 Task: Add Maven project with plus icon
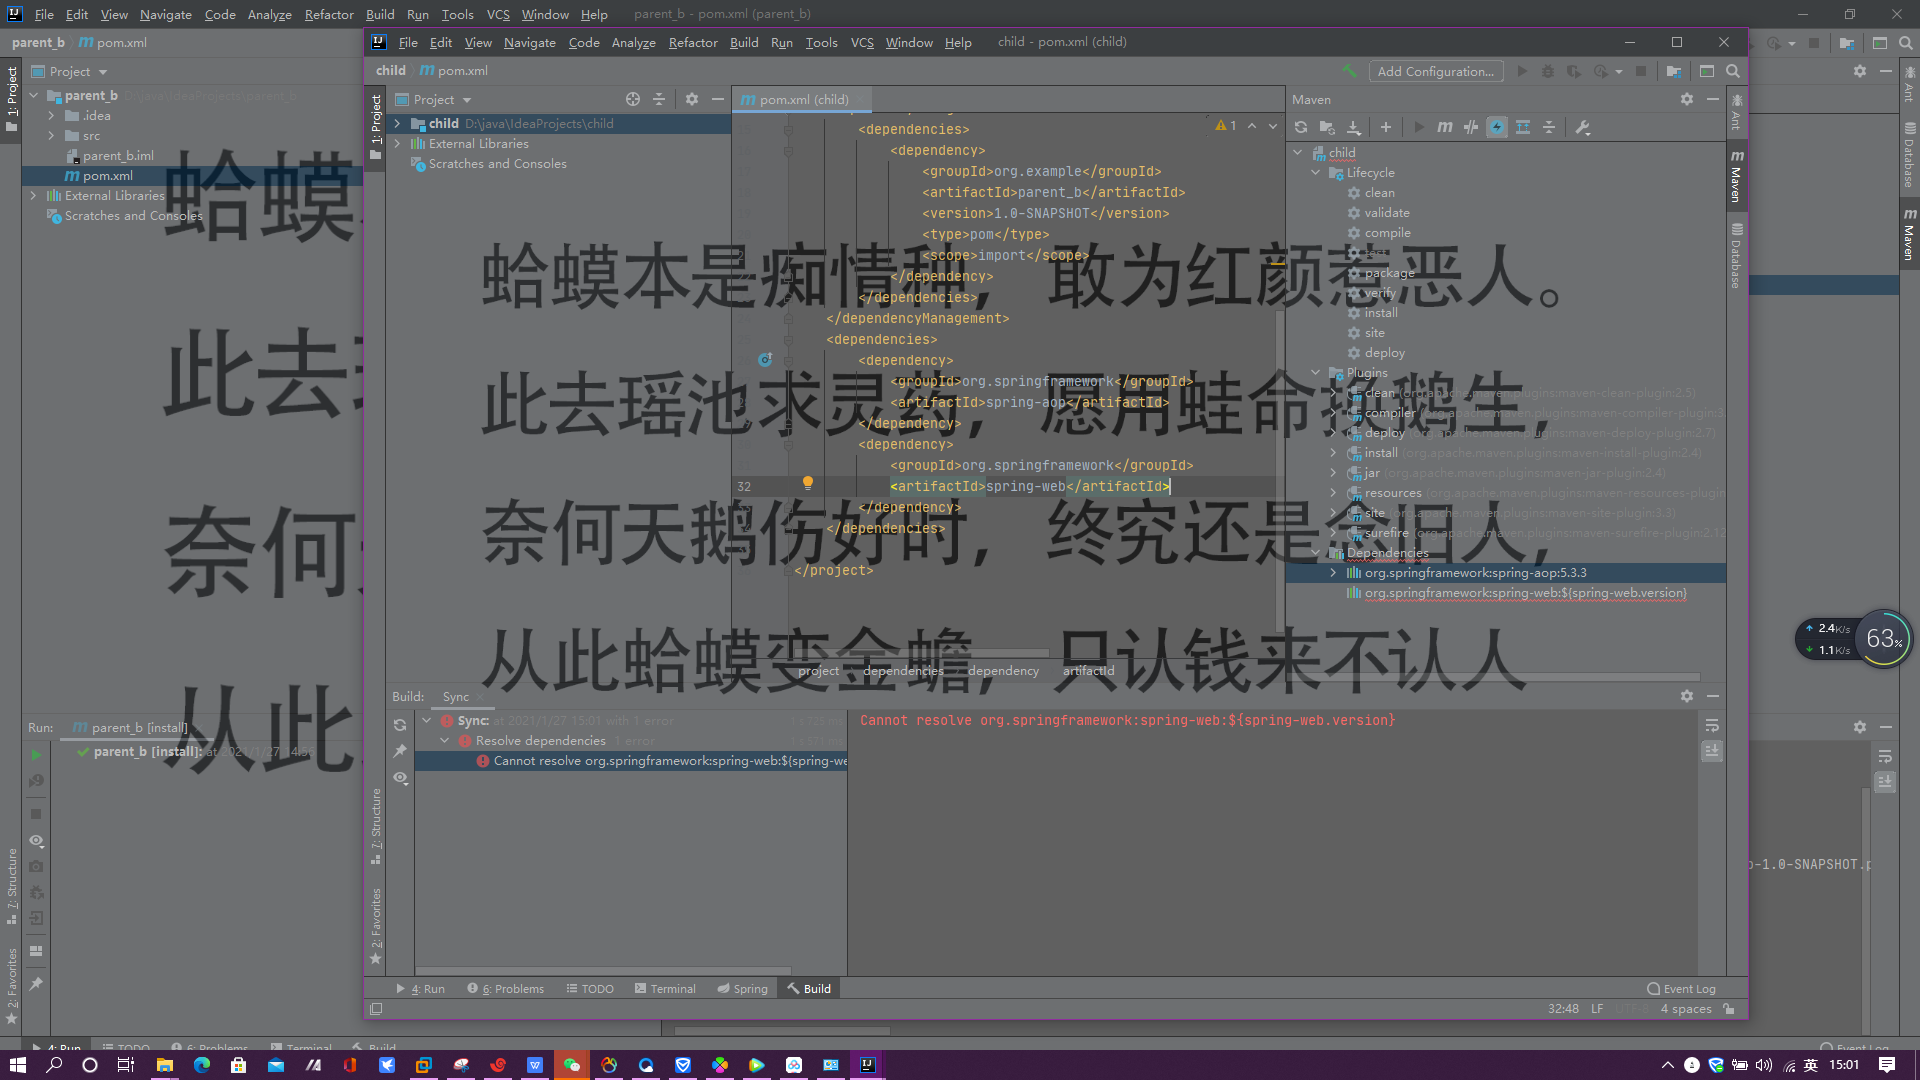click(x=1386, y=127)
